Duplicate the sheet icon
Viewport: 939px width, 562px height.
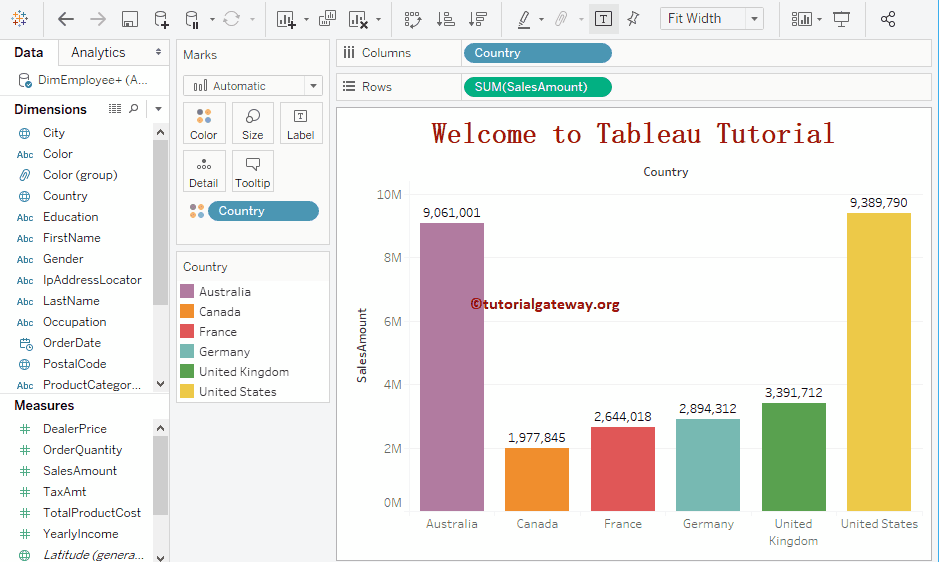[327, 19]
